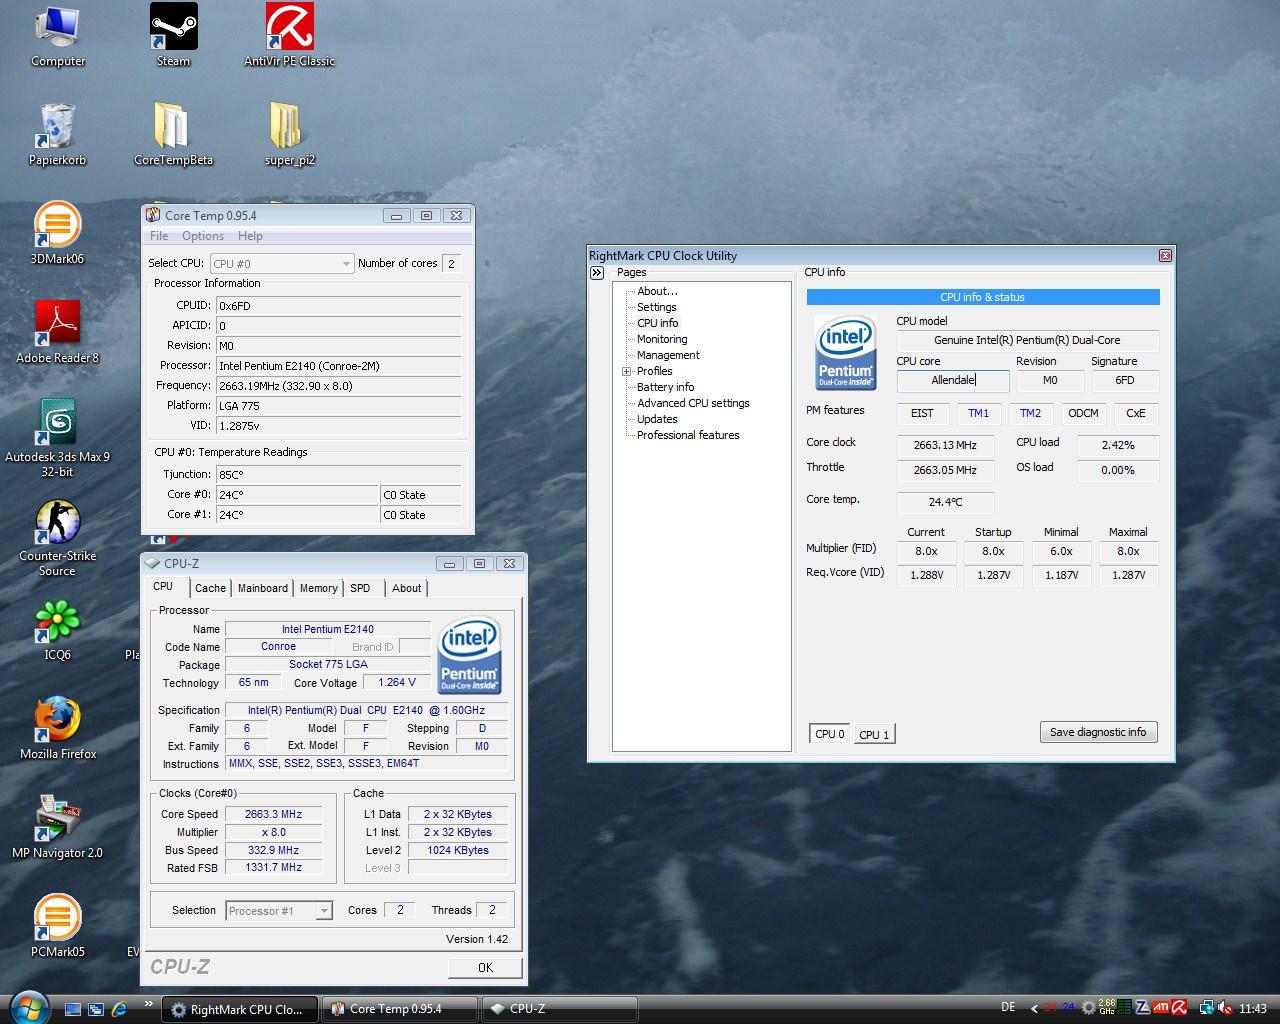Click Show Desktop quick launch icon
The height and width of the screenshot is (1024, 1280).
72,1009
